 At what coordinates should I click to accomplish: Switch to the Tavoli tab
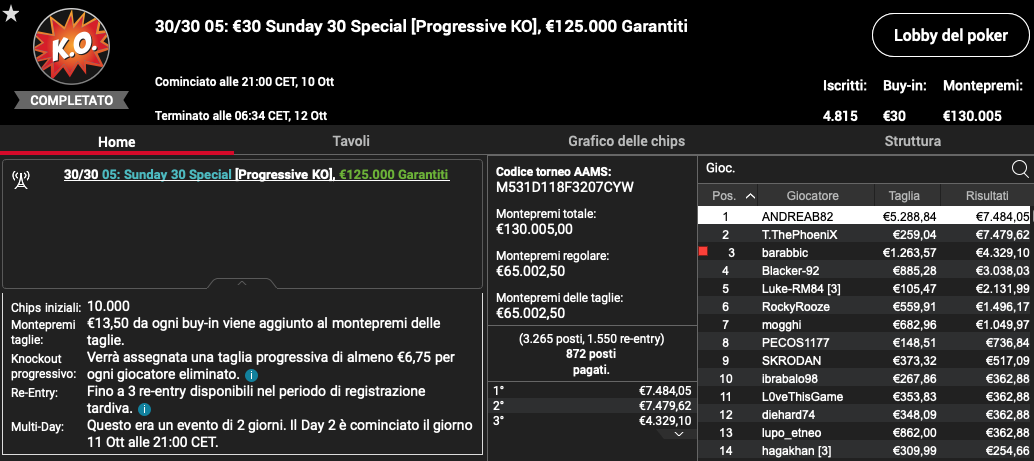[x=351, y=141]
